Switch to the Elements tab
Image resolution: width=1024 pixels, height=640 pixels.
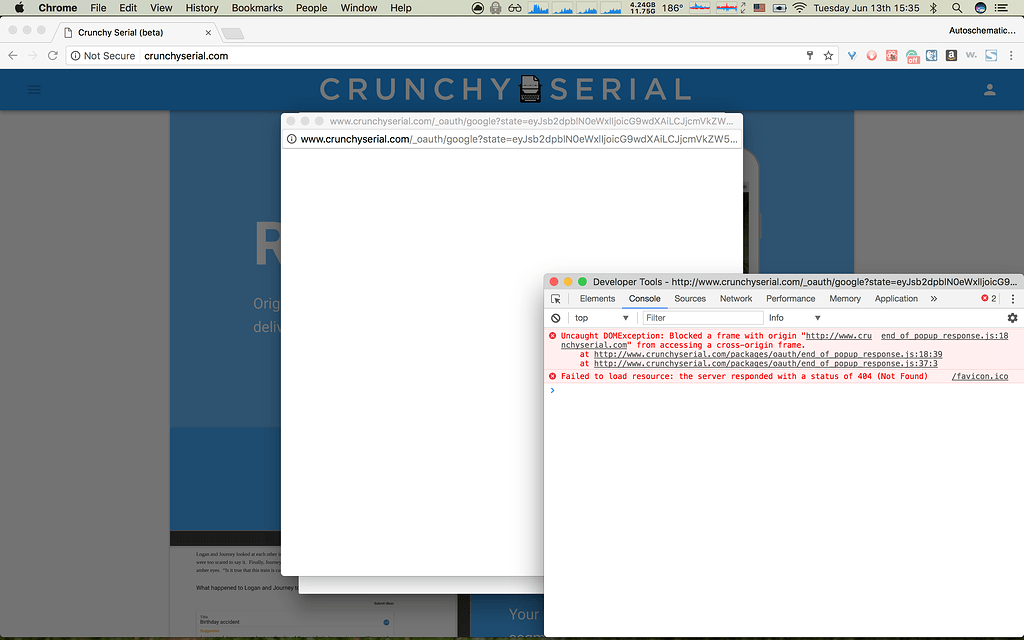(597, 298)
